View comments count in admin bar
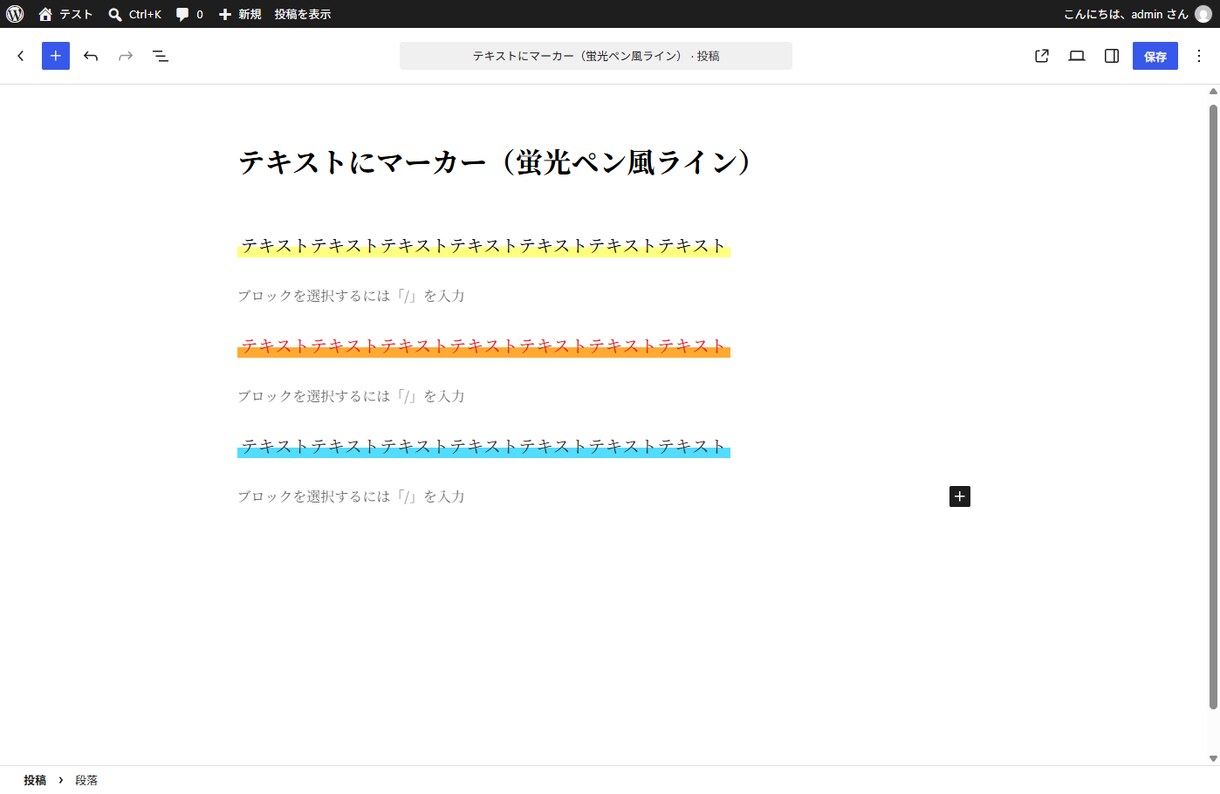This screenshot has height=794, width=1220. click(x=189, y=14)
